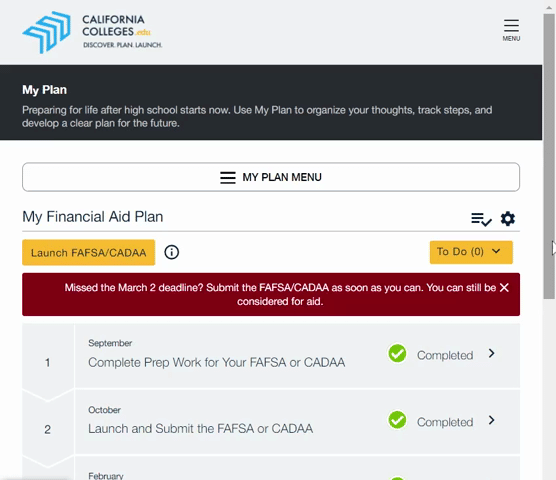
Task: Open the gear settings icon for Financial Aid Plan
Action: (x=508, y=219)
